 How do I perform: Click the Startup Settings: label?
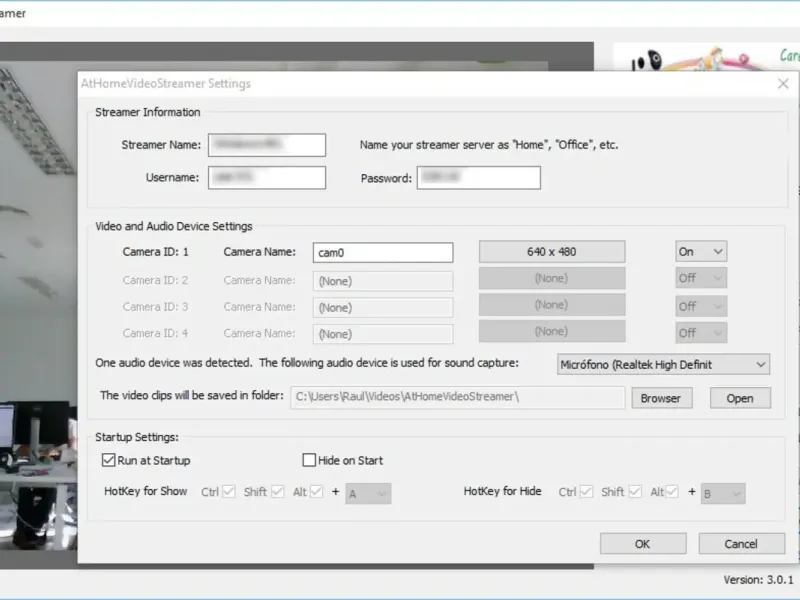point(137,437)
